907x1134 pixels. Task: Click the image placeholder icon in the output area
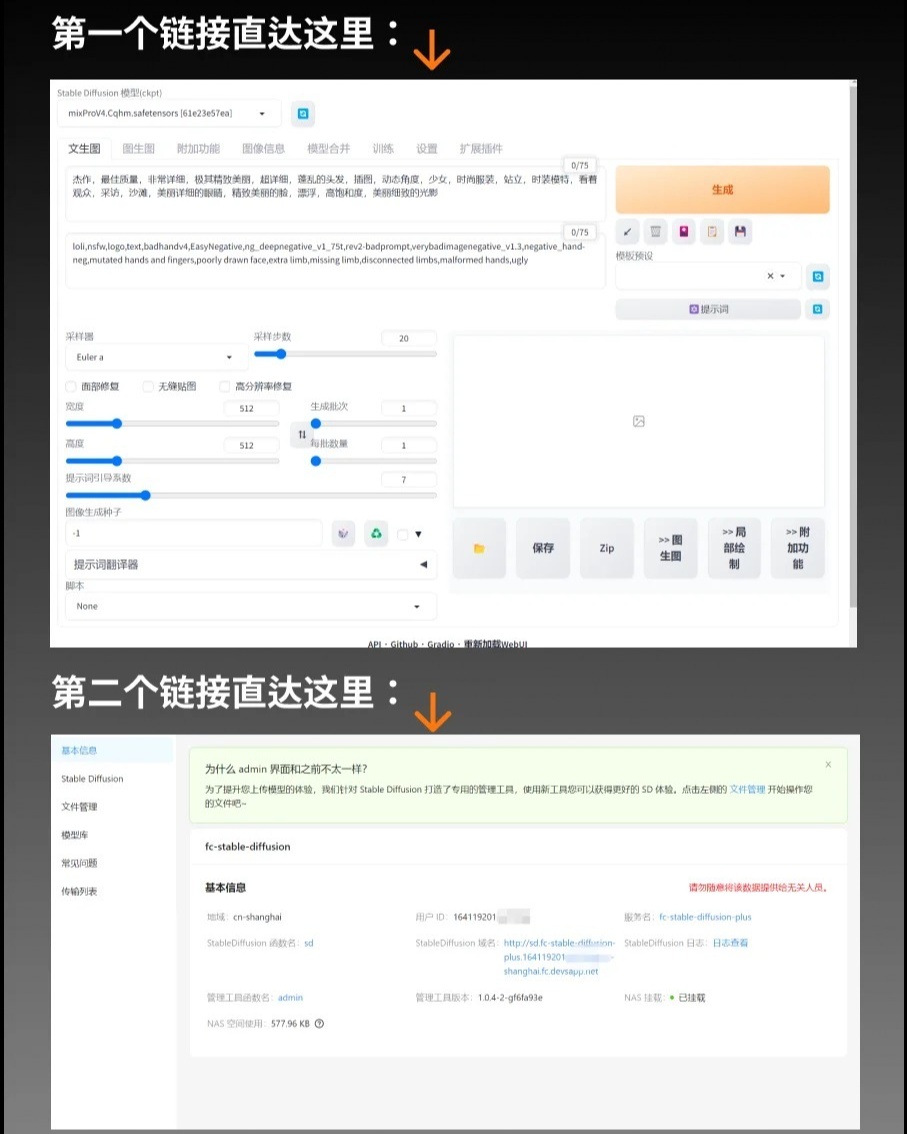tap(639, 421)
